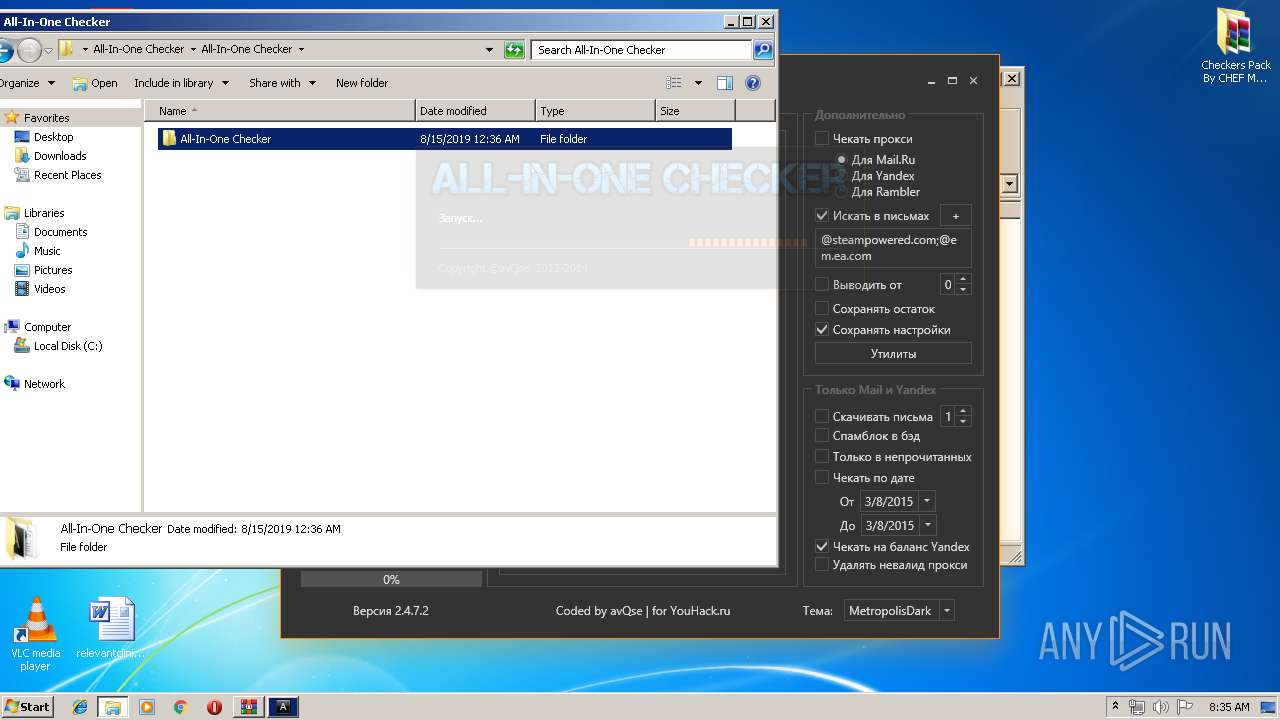Open Internet Explorer from the taskbar
Viewport: 1280px width, 720px height.
tap(80, 707)
